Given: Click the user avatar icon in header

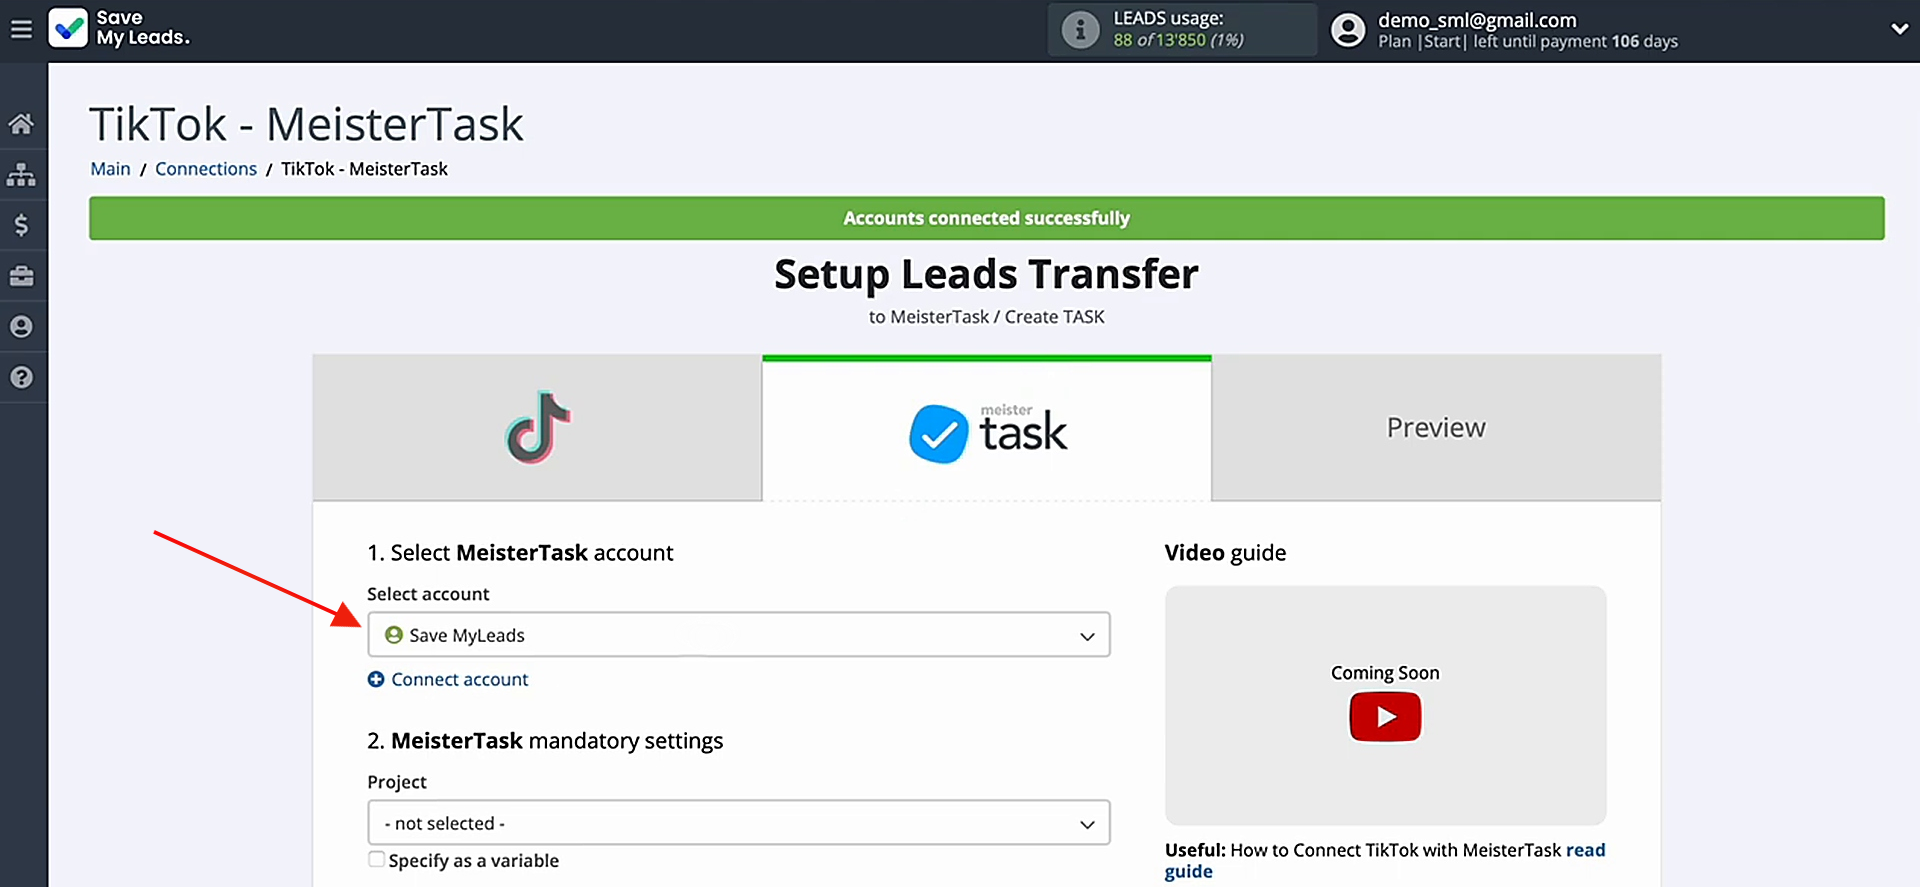Looking at the screenshot, I should [1348, 30].
